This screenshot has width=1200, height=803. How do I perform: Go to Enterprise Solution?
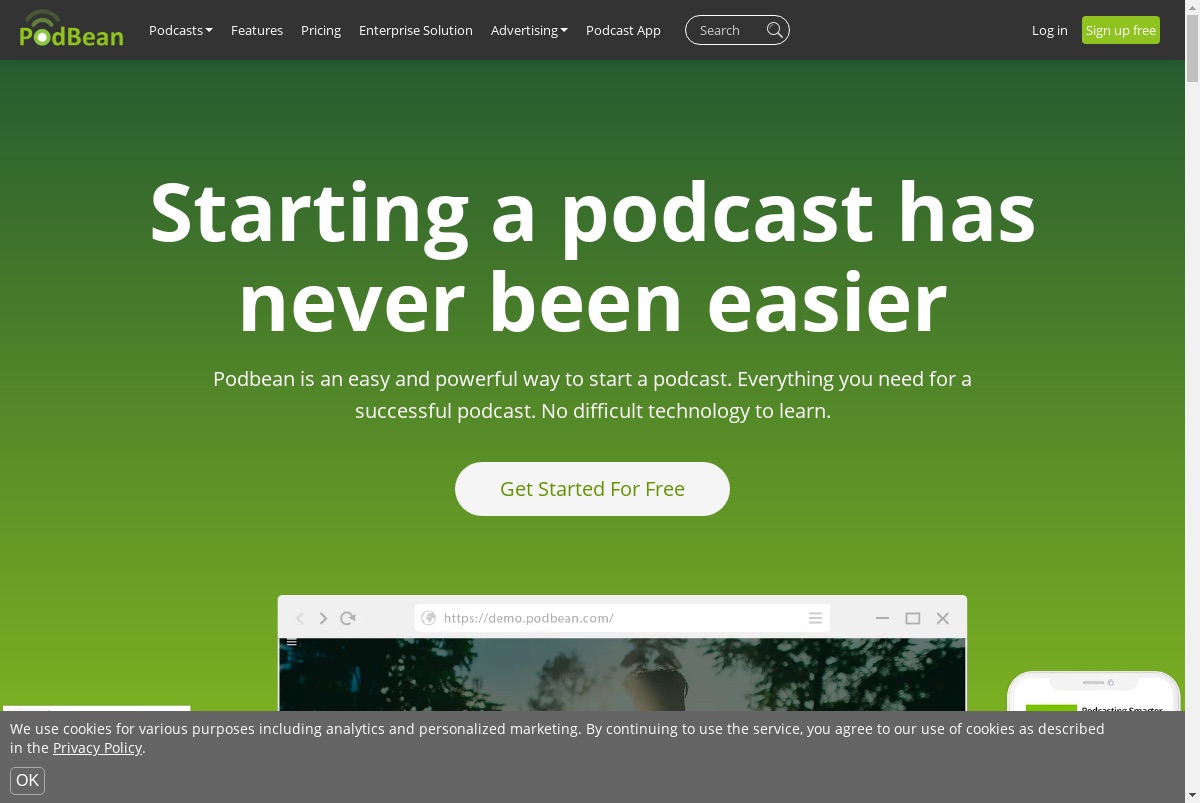[x=416, y=30]
